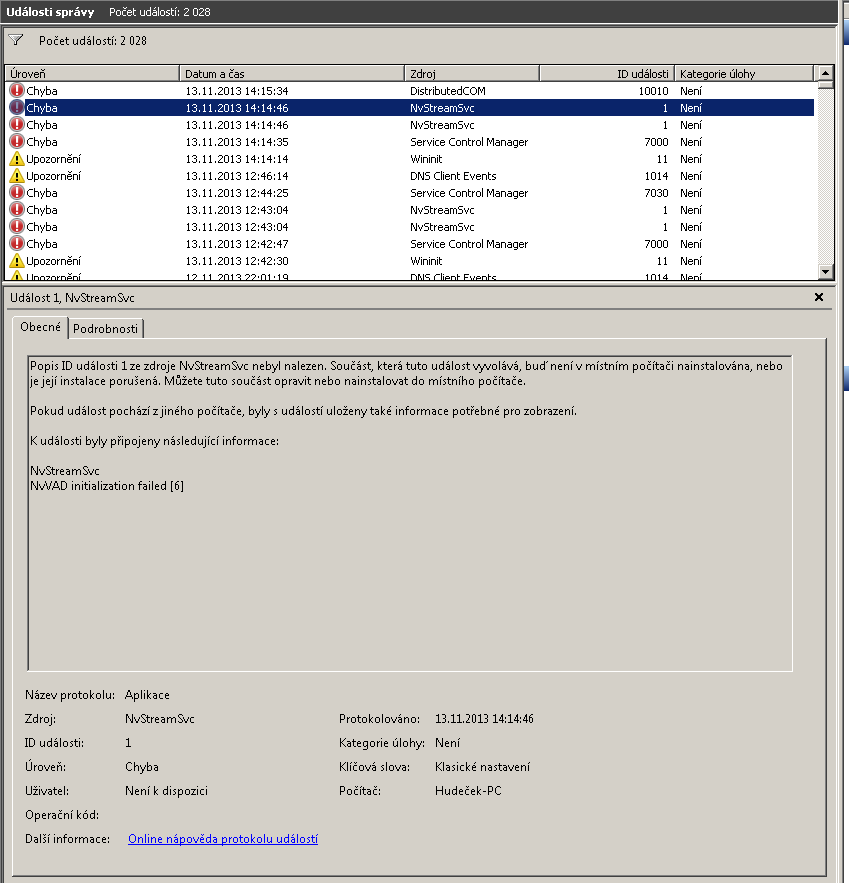The width and height of the screenshot is (849, 883).
Task: Click Protokolováno value 13.11.2013 14:14:46
Action: click(x=484, y=719)
